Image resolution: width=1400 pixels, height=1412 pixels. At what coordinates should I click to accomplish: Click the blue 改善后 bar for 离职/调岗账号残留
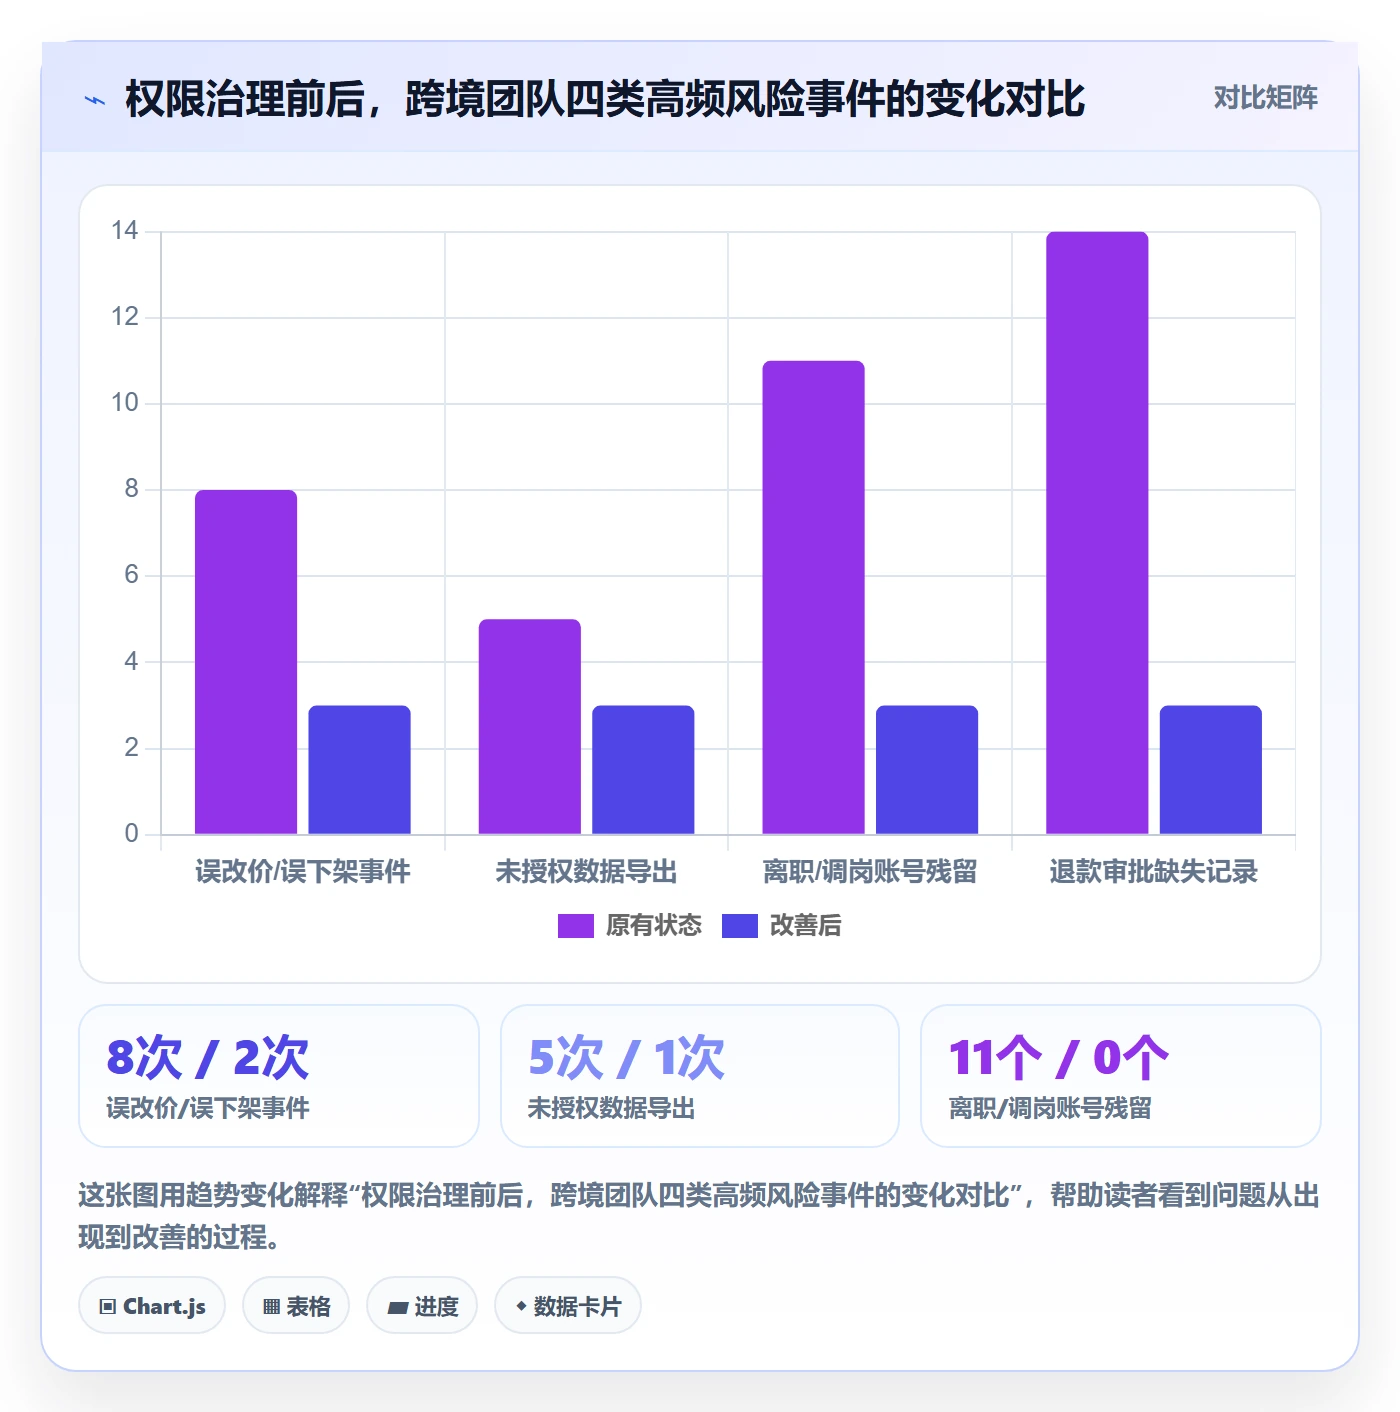pyautogui.click(x=927, y=770)
